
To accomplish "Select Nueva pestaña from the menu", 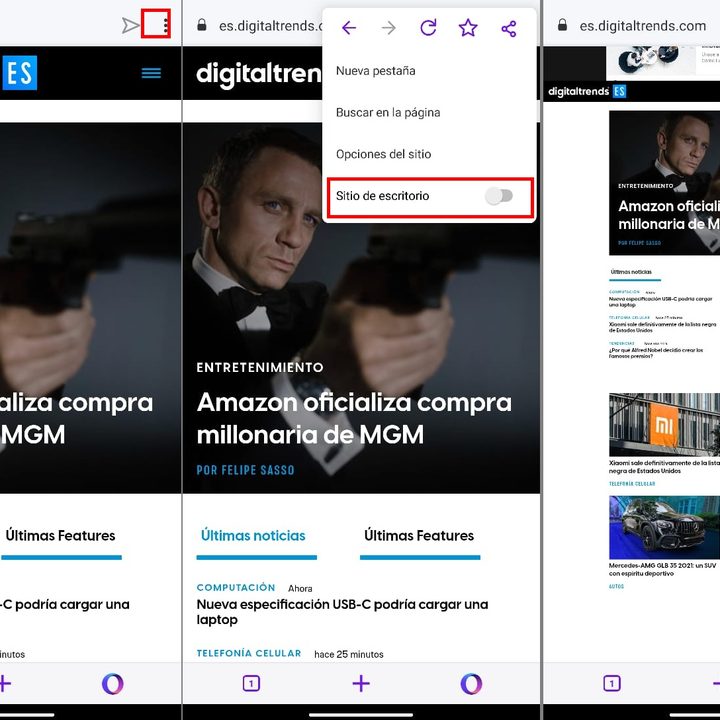I will coord(376,71).
